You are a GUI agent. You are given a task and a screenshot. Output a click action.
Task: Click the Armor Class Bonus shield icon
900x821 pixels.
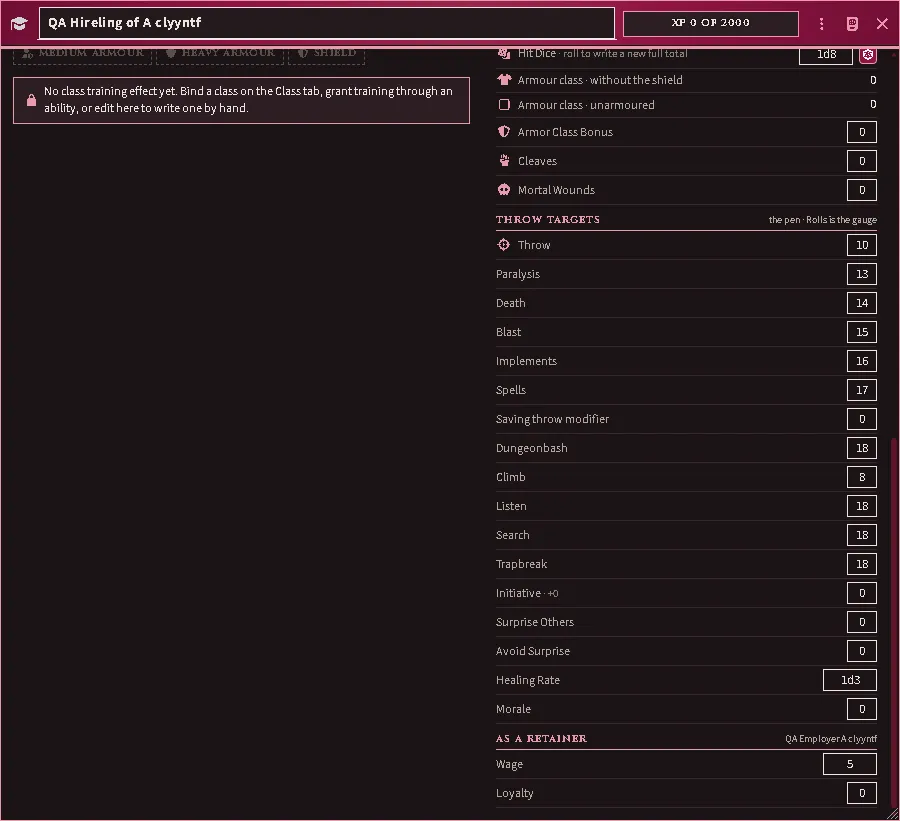(504, 132)
